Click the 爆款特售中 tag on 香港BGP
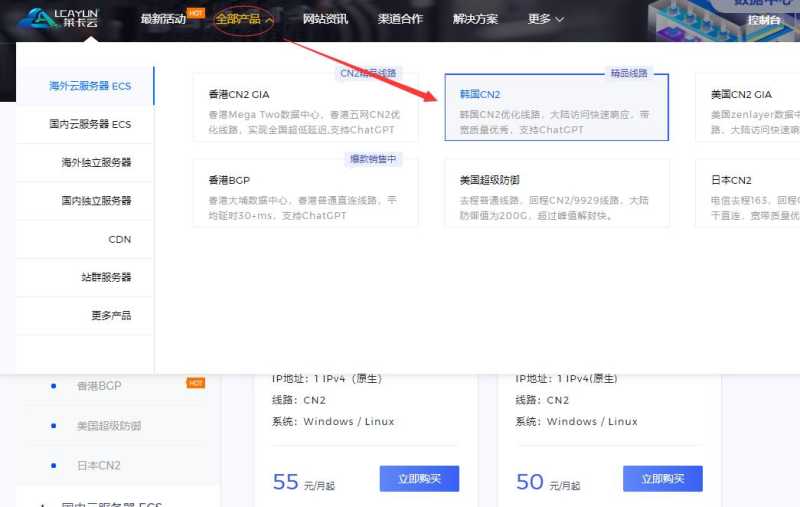The image size is (800, 507). pos(373,159)
